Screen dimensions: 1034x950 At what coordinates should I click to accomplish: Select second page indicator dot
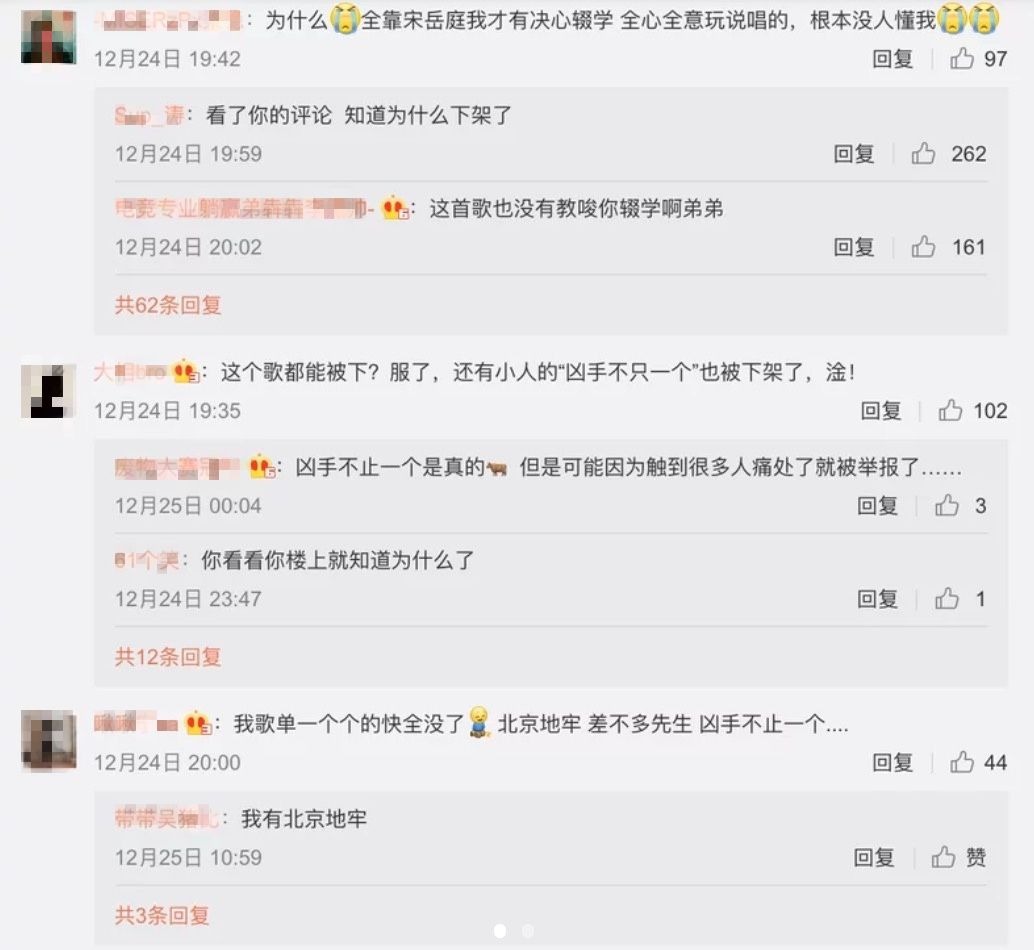point(528,931)
